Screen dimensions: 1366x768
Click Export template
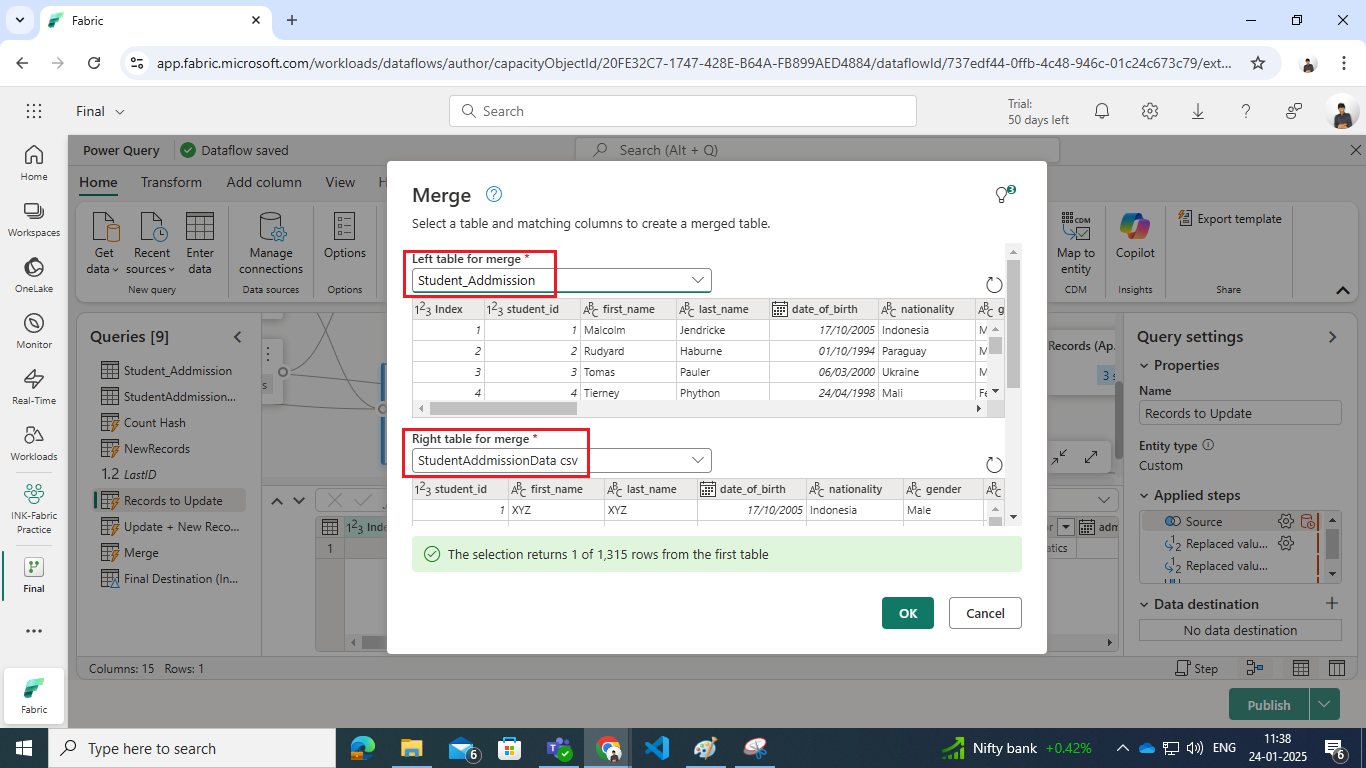(1230, 218)
